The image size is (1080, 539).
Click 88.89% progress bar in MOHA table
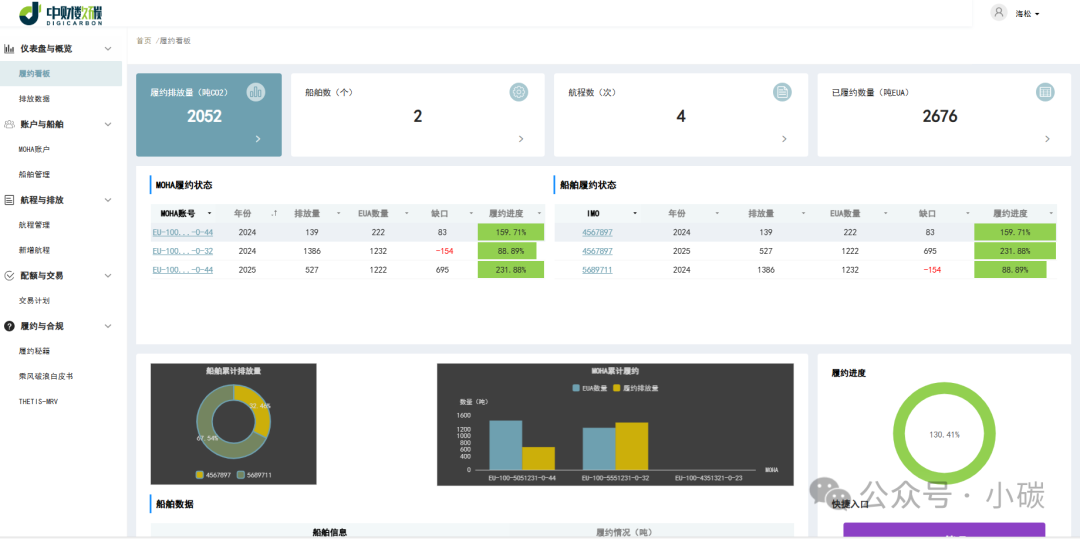click(507, 251)
